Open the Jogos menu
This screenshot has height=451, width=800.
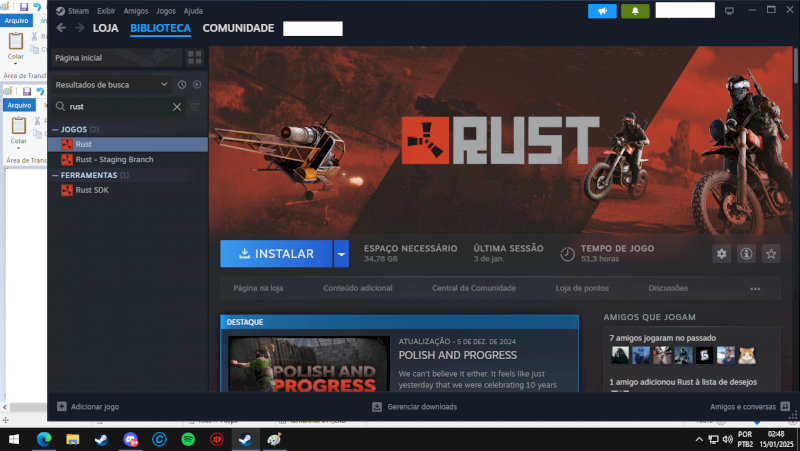[166, 11]
